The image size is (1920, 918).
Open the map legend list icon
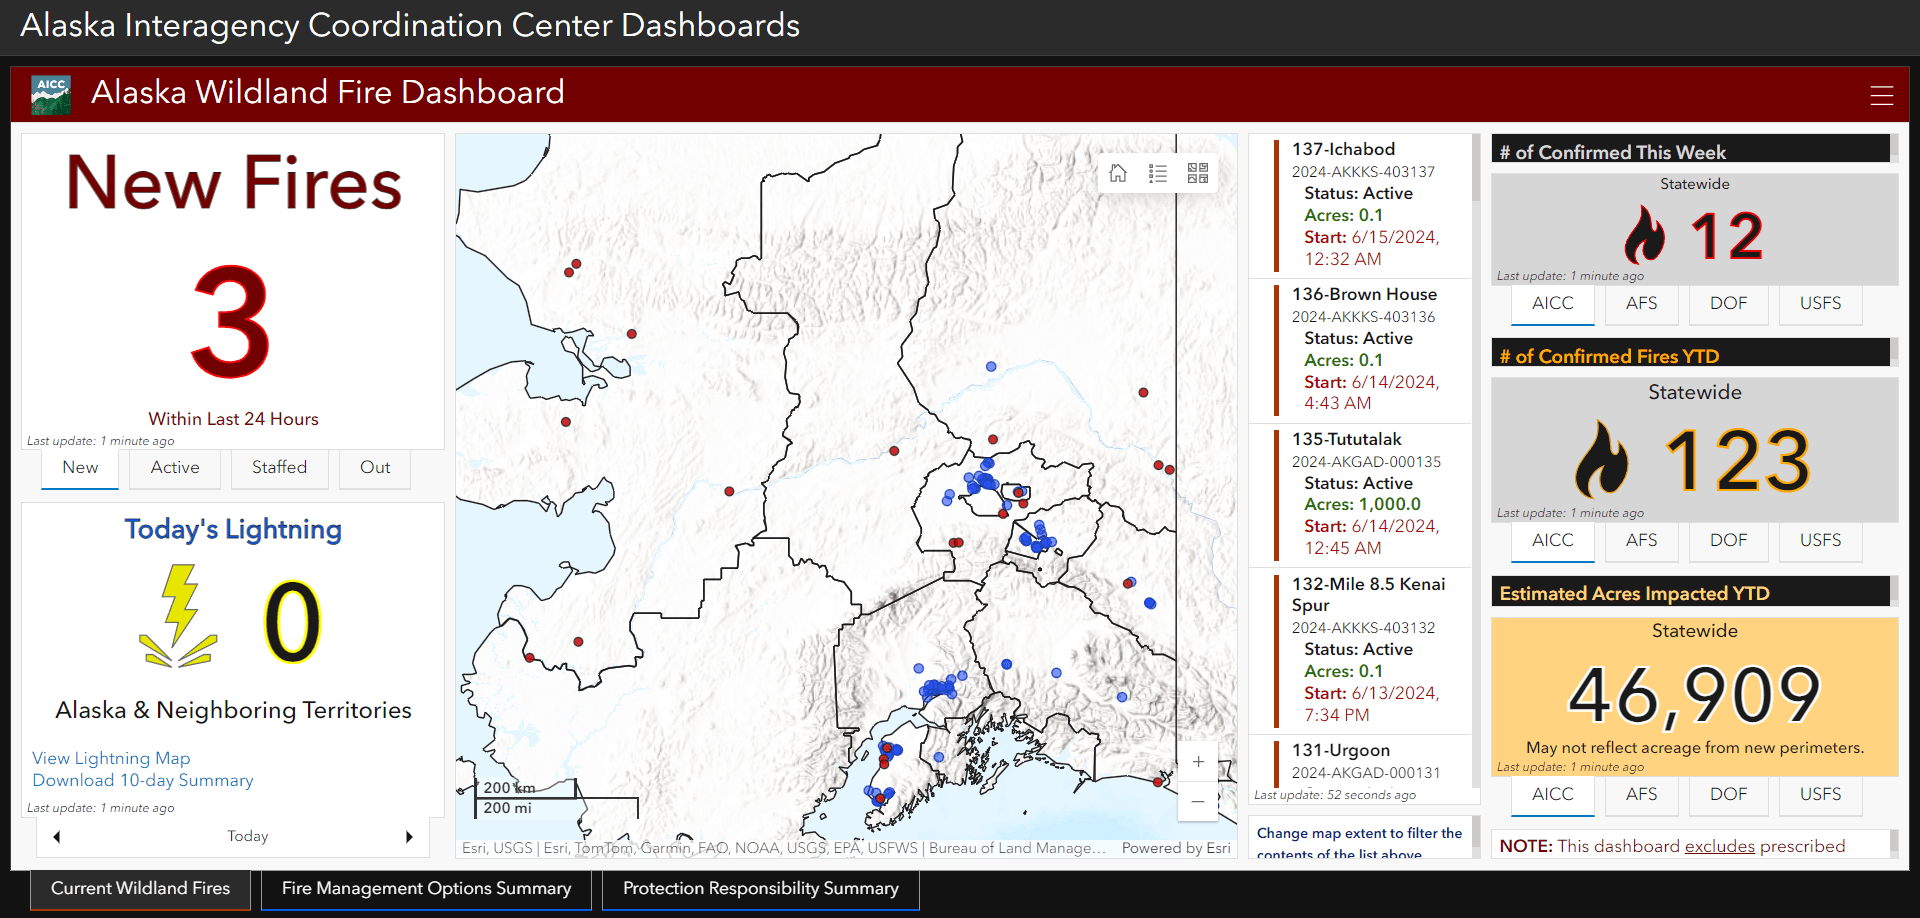pyautogui.click(x=1158, y=173)
